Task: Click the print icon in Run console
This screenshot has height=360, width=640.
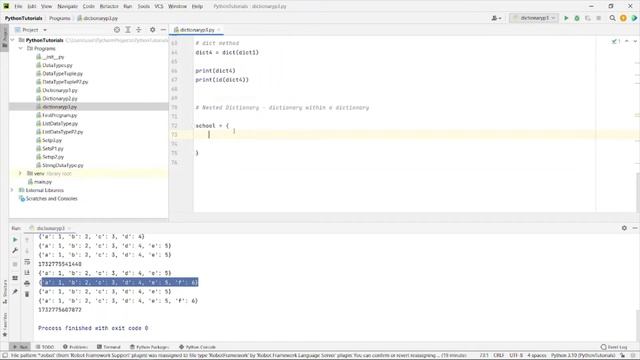Action: pos(27,283)
